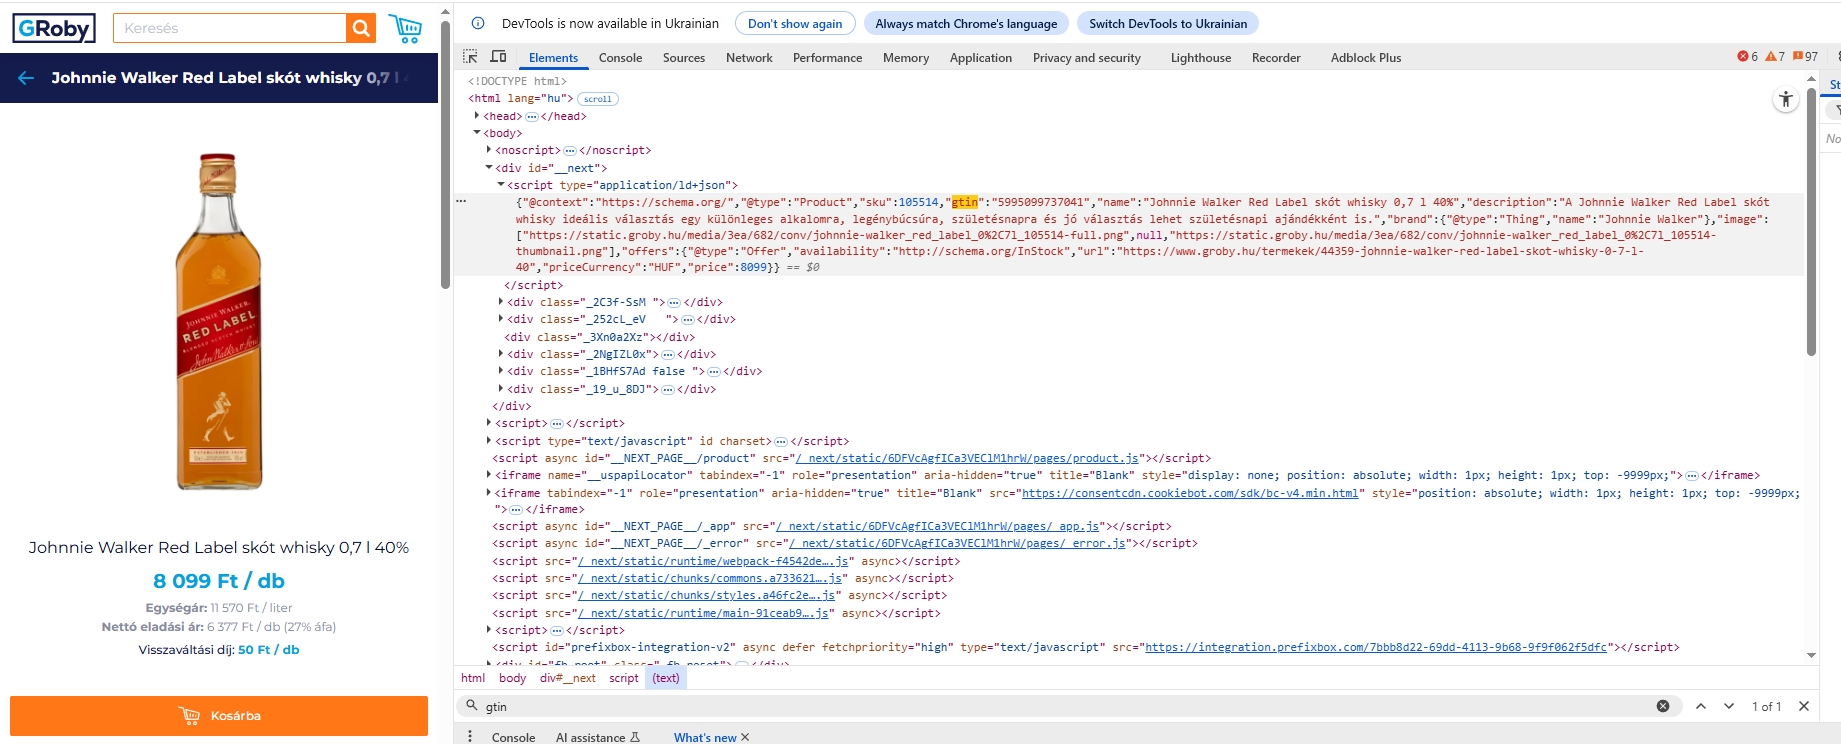This screenshot has width=1841, height=744.
Task: Go back with the left arrow
Action: (x=26, y=78)
